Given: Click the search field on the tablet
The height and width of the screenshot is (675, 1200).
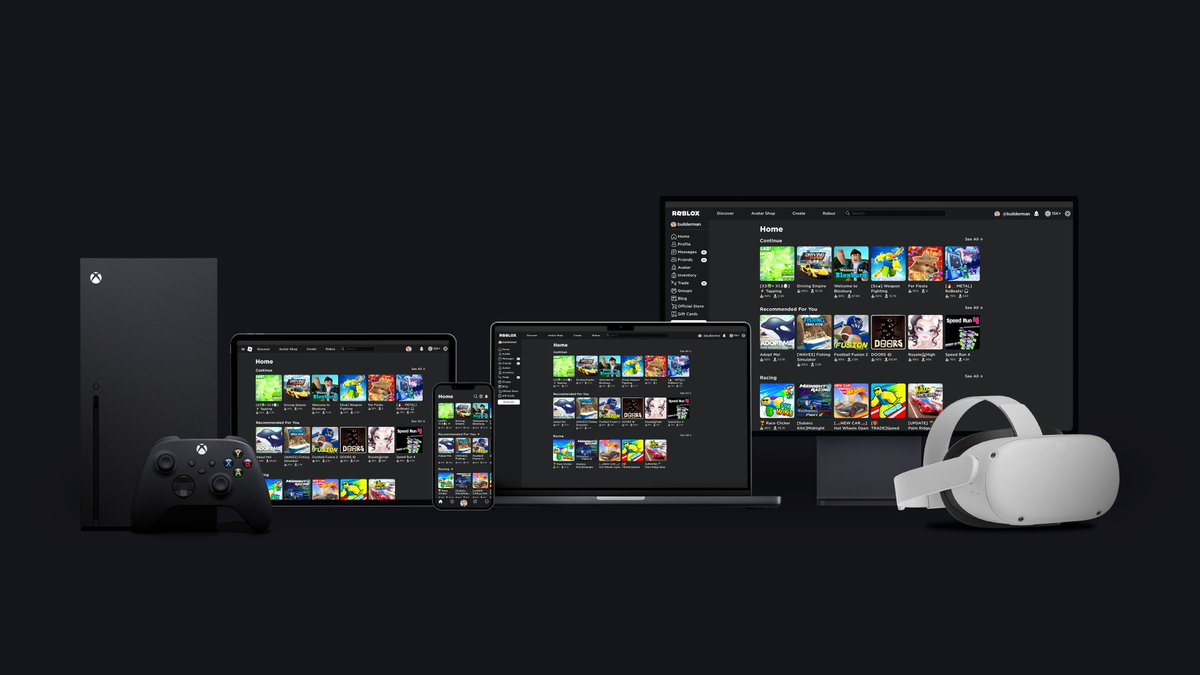Looking at the screenshot, I should coord(358,349).
